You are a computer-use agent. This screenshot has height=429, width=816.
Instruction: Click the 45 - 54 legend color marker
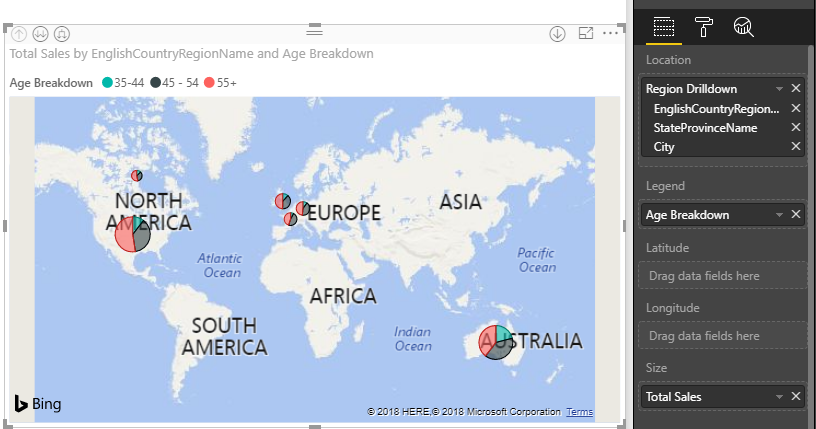pos(156,82)
